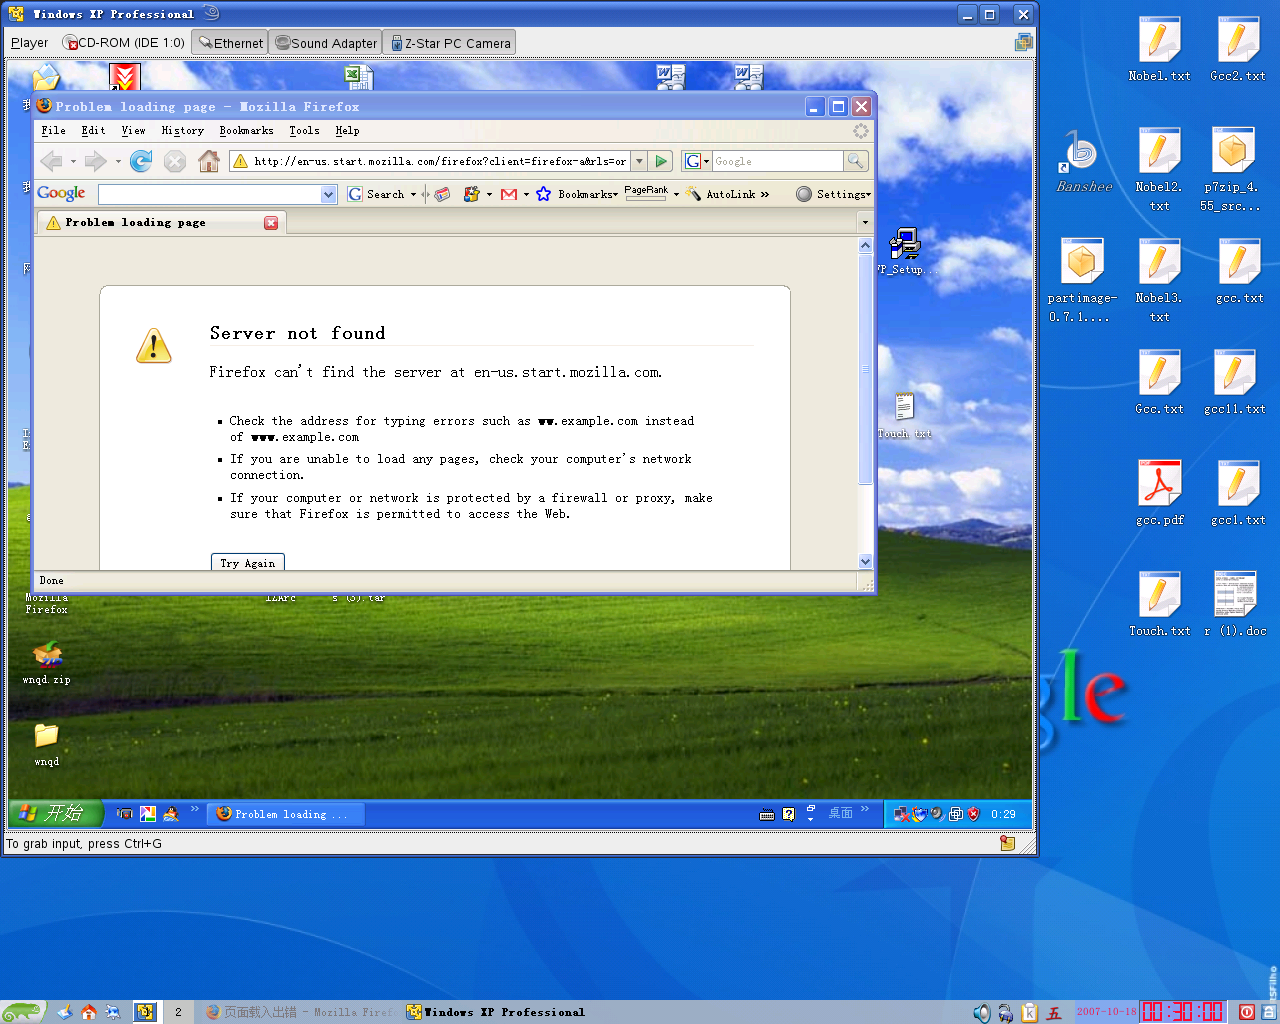The width and height of the screenshot is (1280, 1024).
Task: Toggle the Sound Adapter device
Action: coord(326,43)
